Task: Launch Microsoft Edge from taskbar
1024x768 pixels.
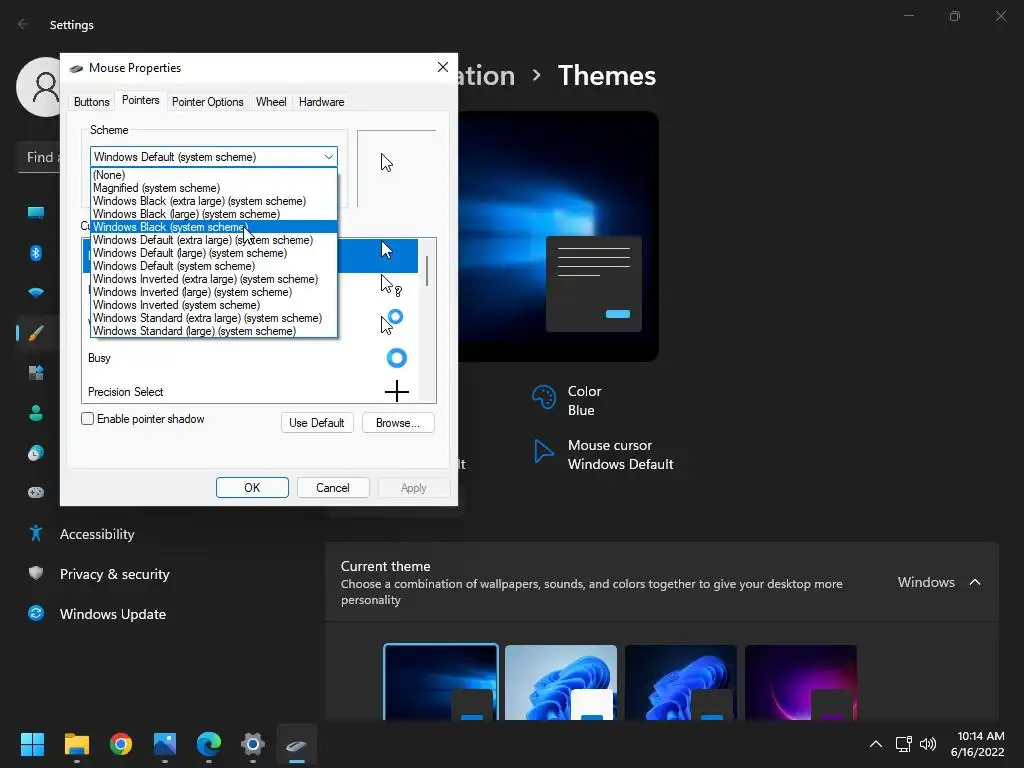Action: [x=209, y=744]
